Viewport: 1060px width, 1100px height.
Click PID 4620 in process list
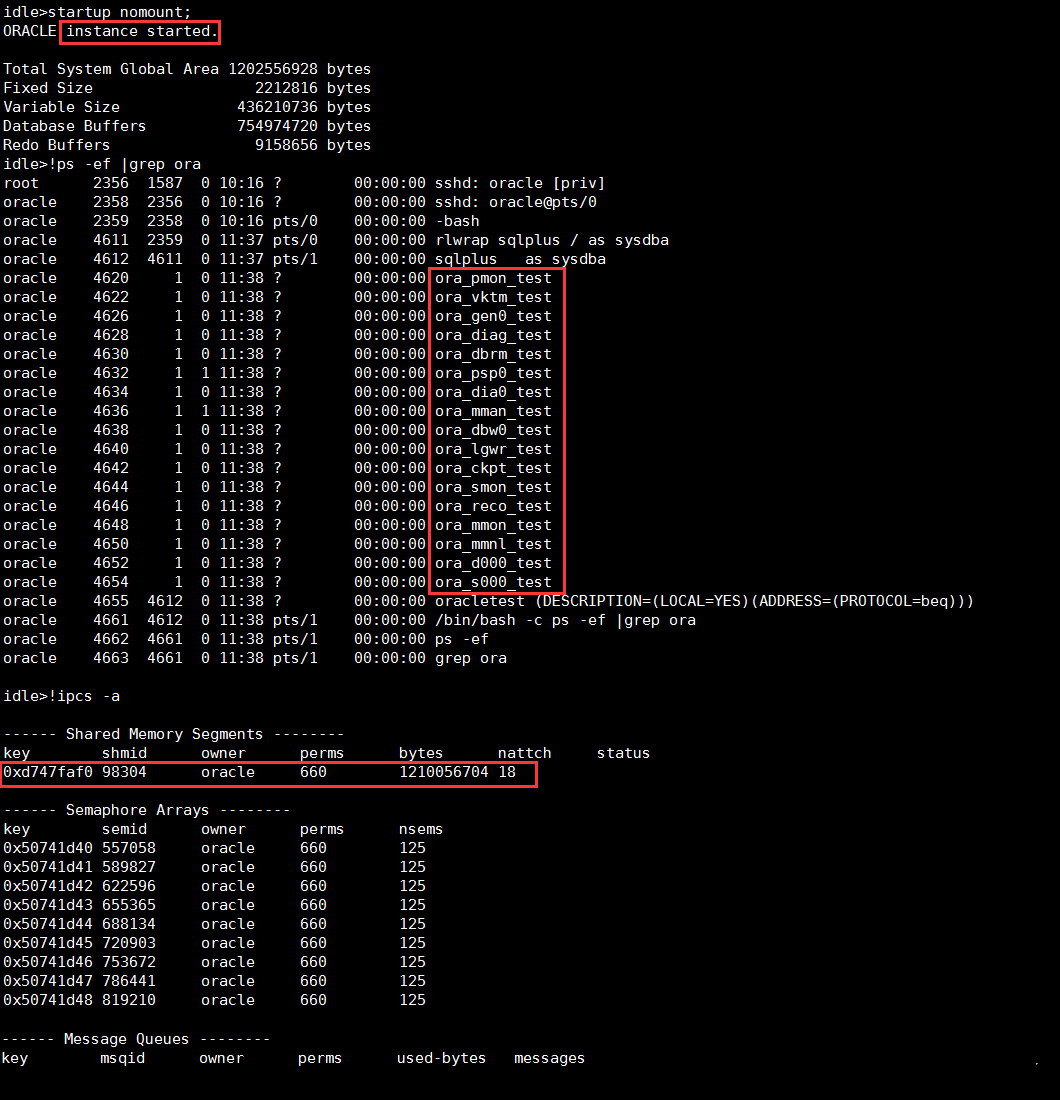click(x=111, y=278)
